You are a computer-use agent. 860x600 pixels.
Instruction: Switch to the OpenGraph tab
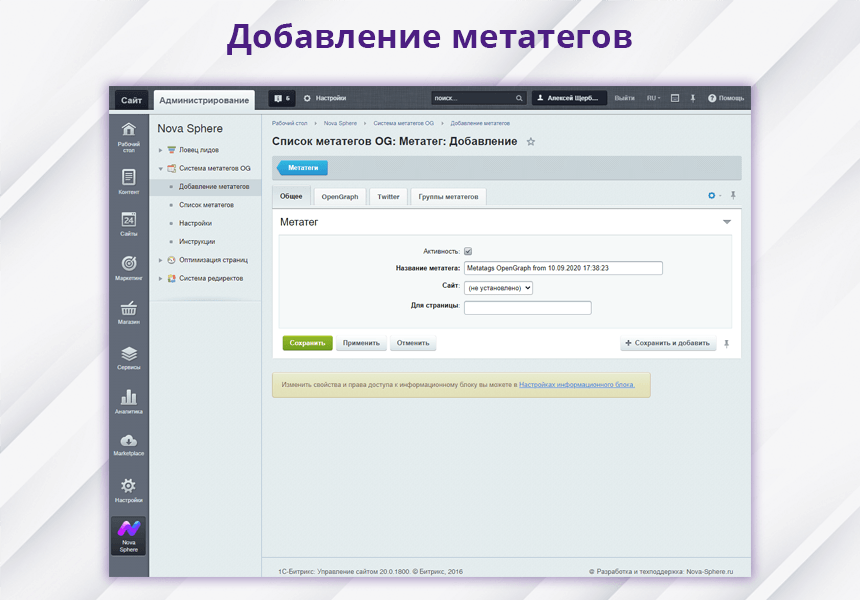click(340, 197)
